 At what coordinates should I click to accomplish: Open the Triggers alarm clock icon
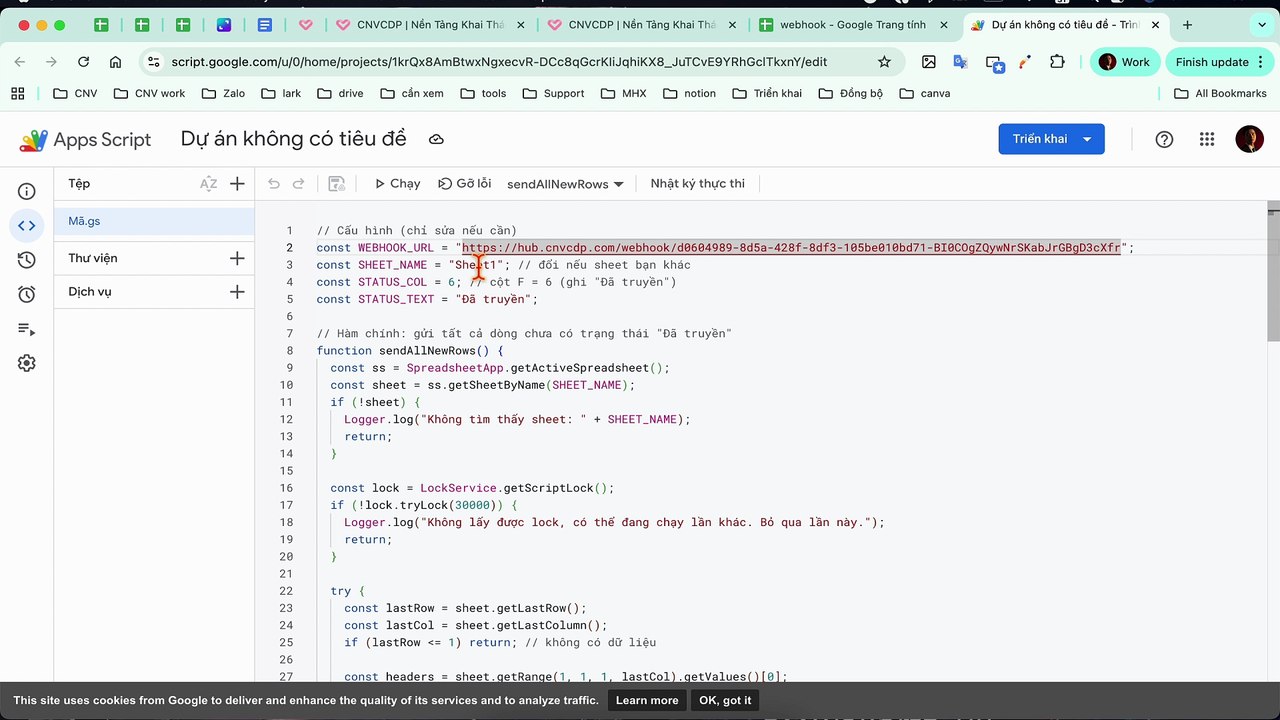(27, 294)
